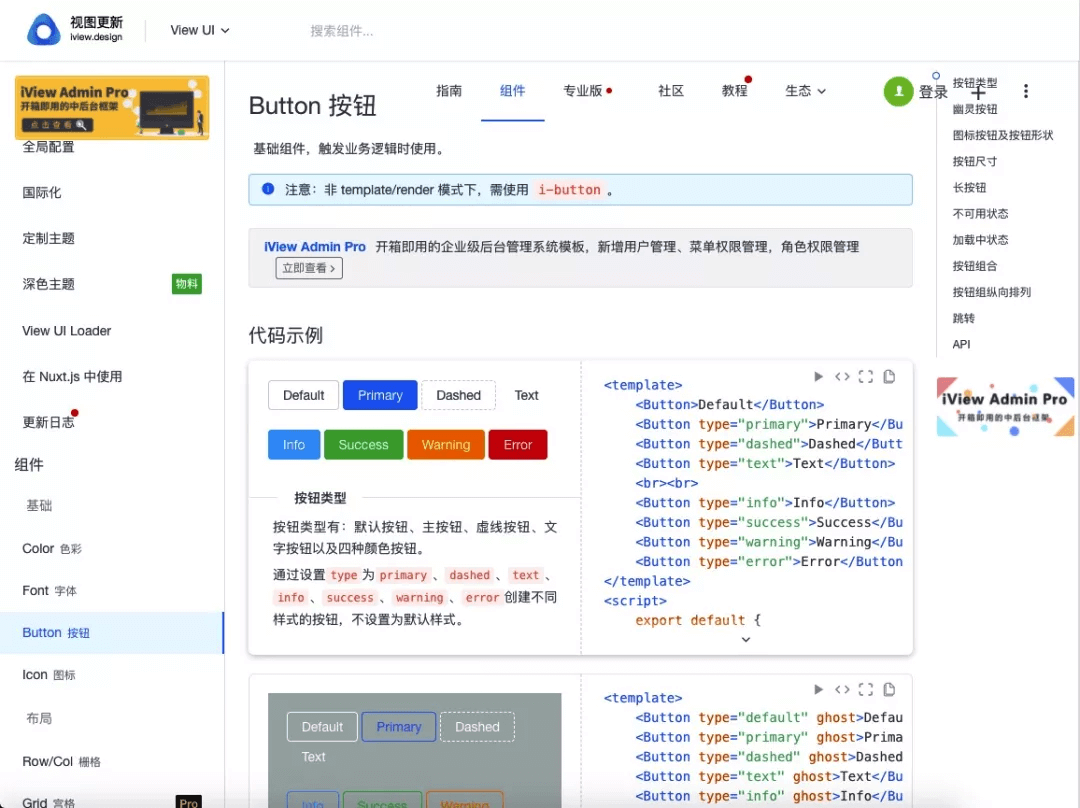1080x808 pixels.
Task: Open 定制主题 in sidebar
Action: click(x=48, y=238)
